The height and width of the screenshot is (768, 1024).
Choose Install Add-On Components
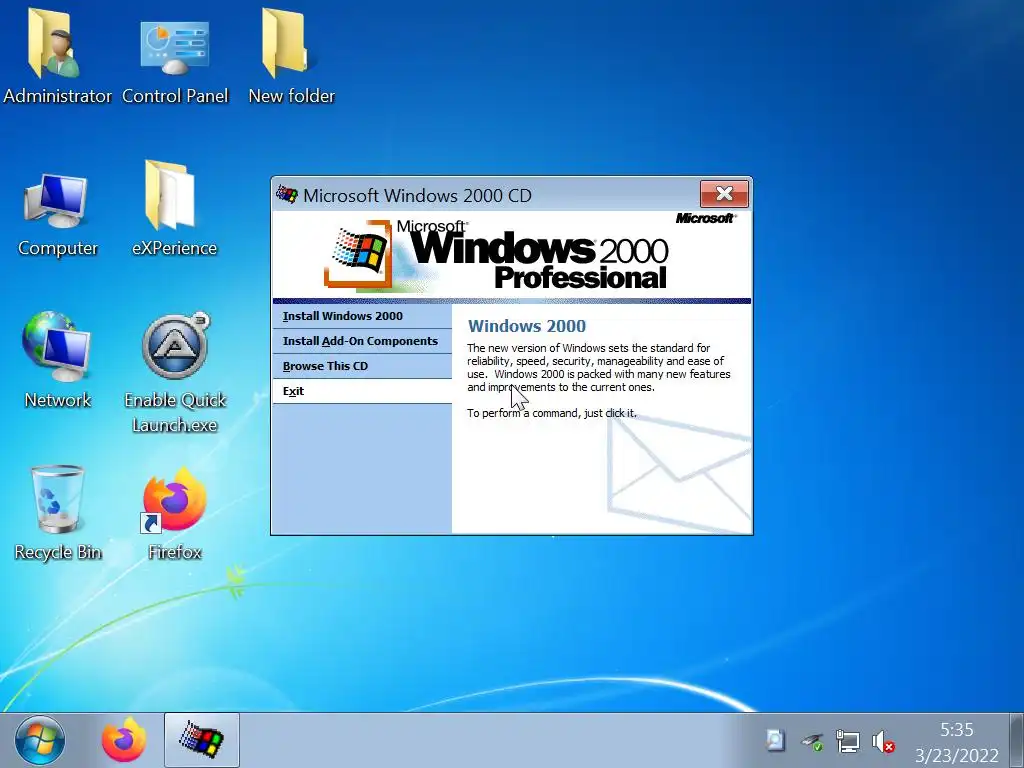click(362, 341)
